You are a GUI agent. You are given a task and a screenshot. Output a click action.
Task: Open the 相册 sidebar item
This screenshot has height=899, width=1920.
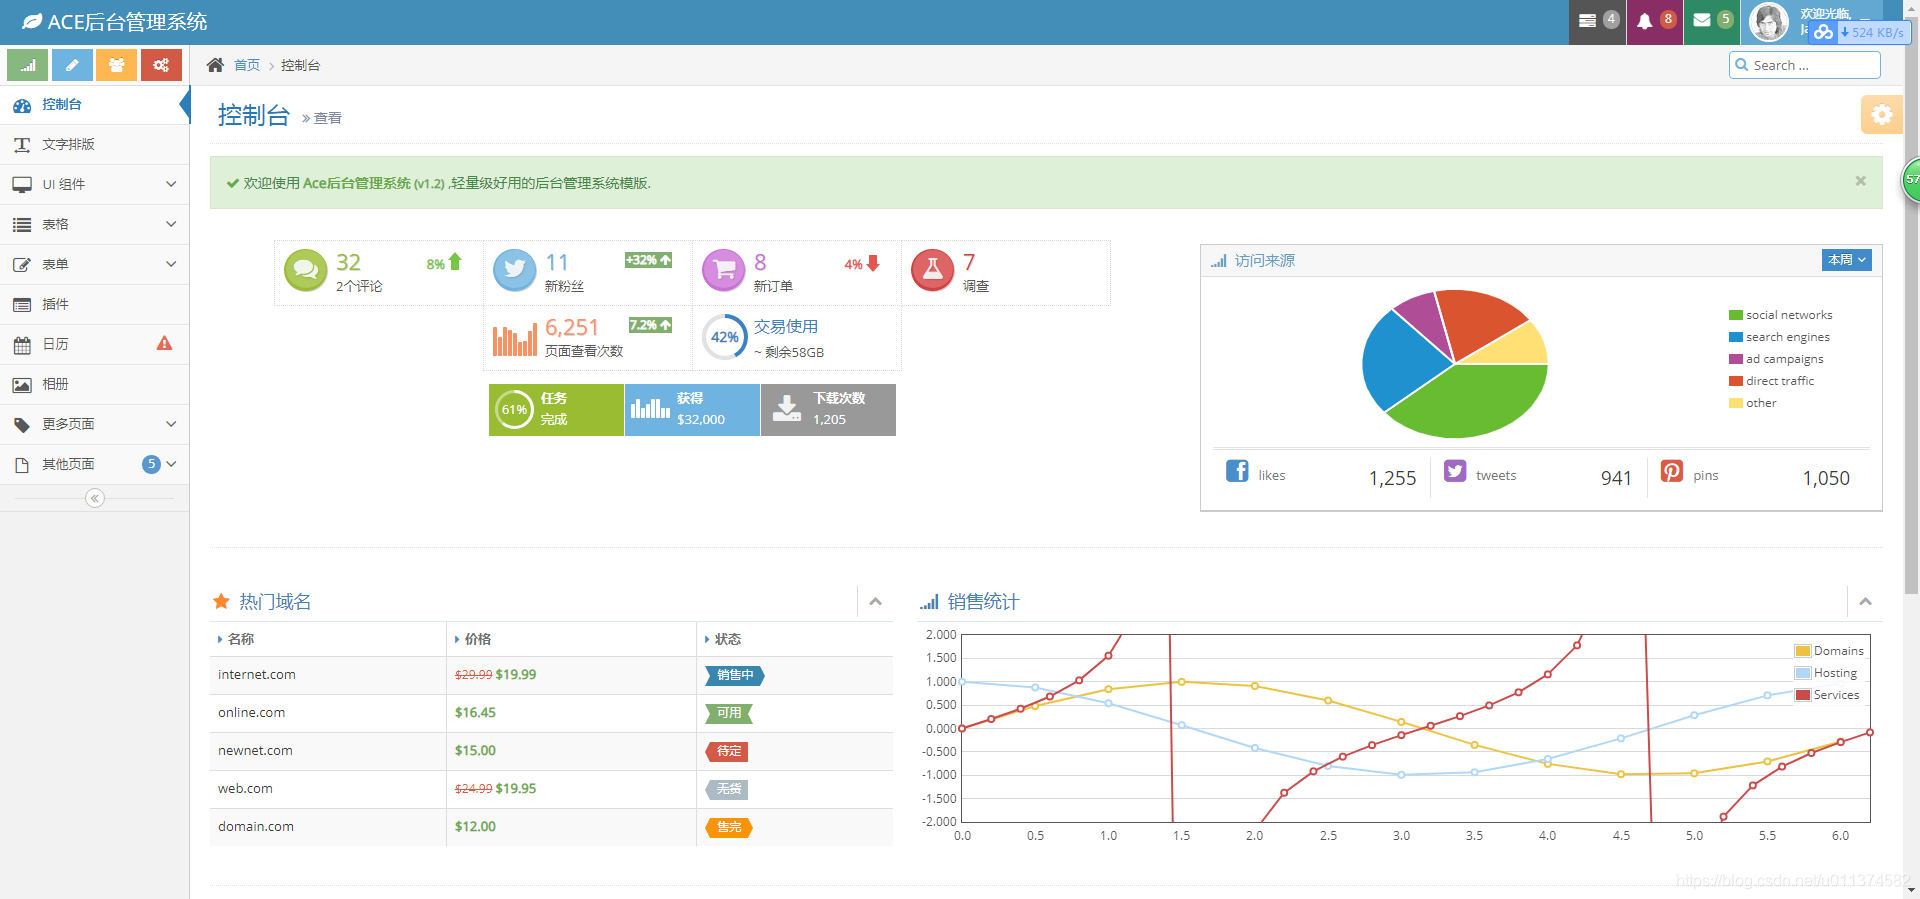(95, 384)
